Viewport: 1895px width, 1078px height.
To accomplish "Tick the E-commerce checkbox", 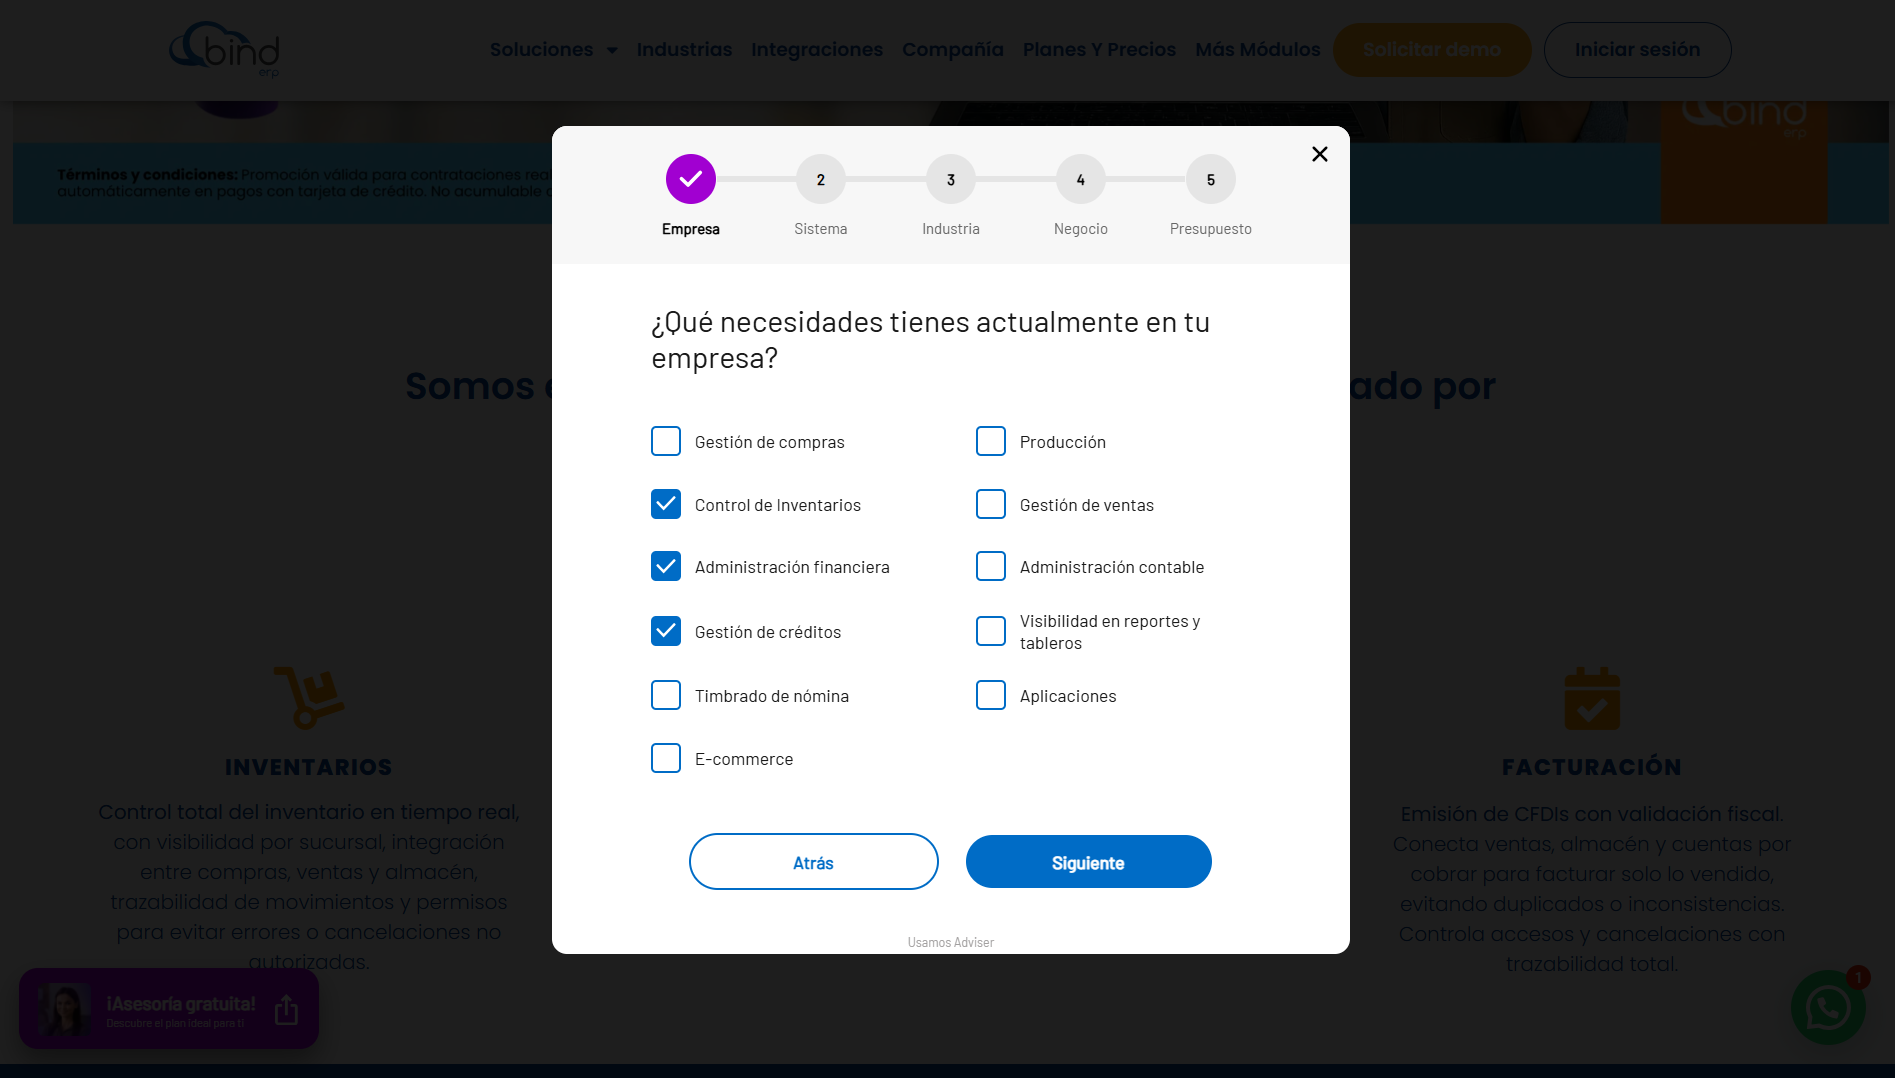I will (666, 758).
